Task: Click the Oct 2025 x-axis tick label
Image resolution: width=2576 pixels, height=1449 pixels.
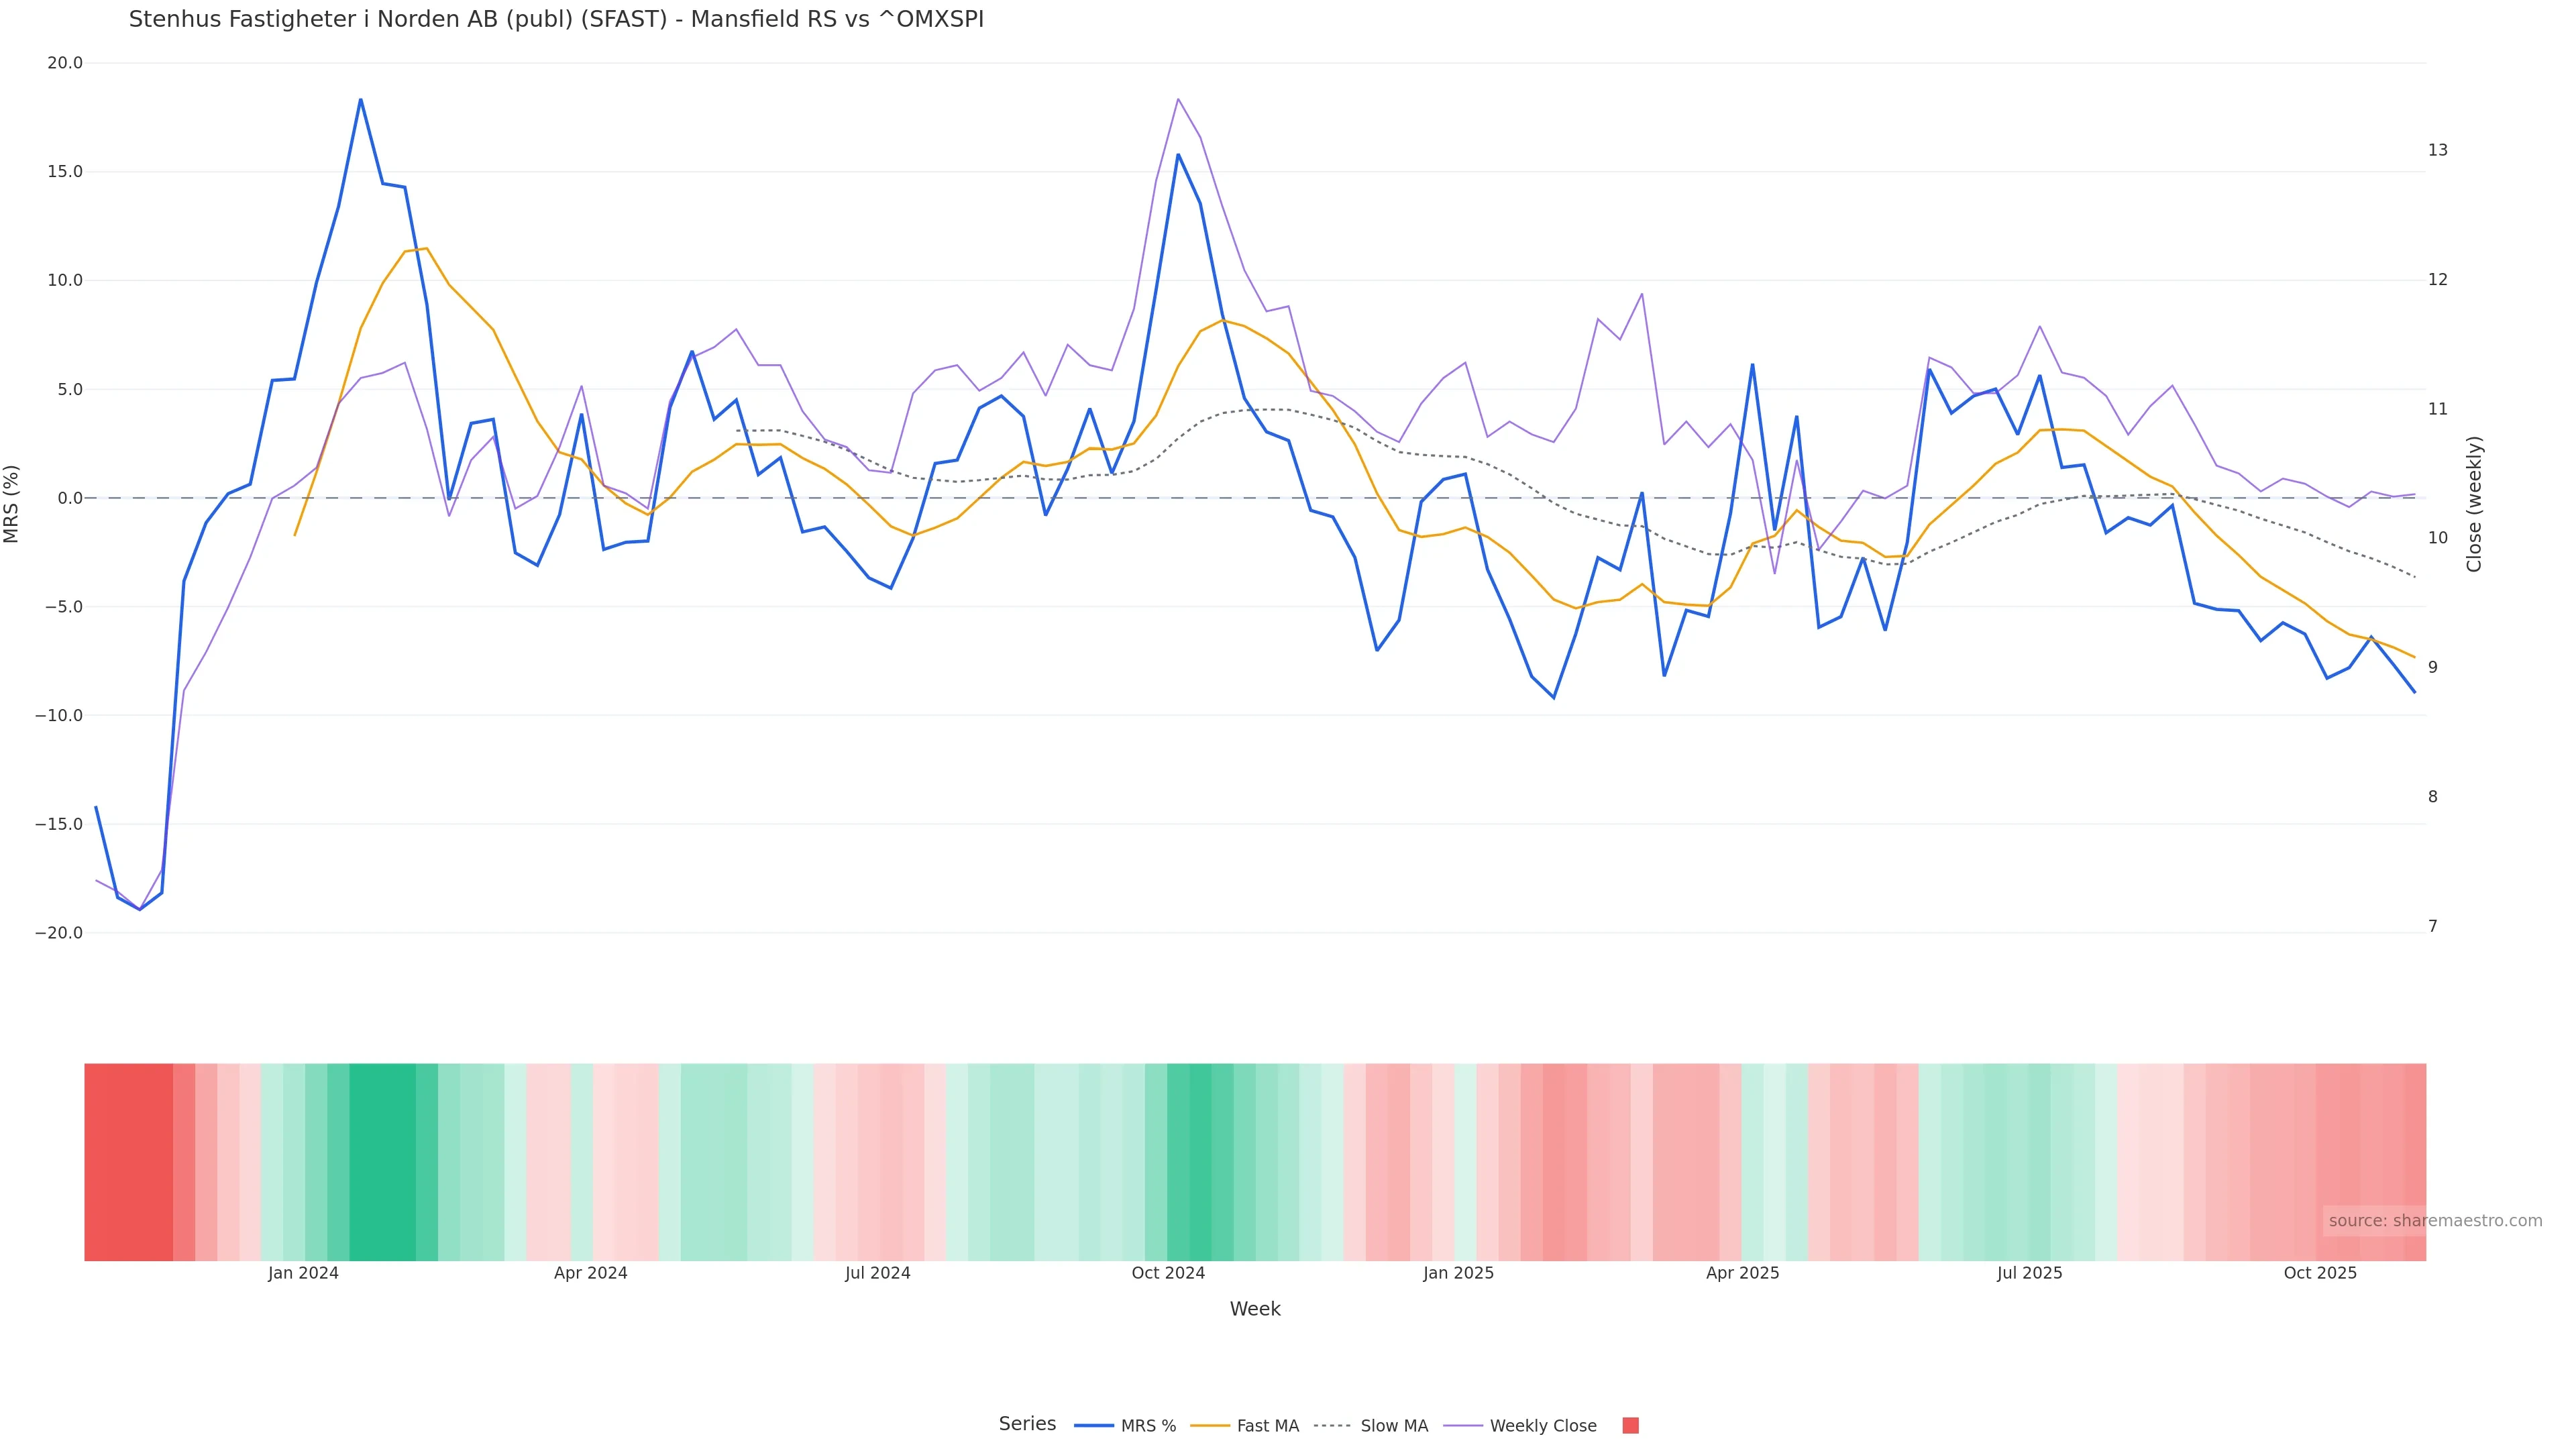Action: tap(2320, 1273)
